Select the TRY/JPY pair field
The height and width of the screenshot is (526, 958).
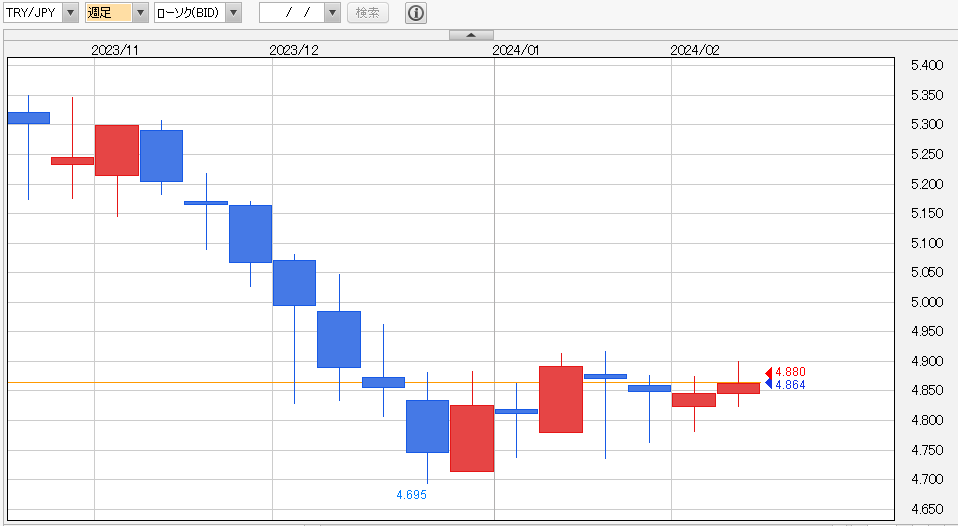pyautogui.click(x=33, y=12)
